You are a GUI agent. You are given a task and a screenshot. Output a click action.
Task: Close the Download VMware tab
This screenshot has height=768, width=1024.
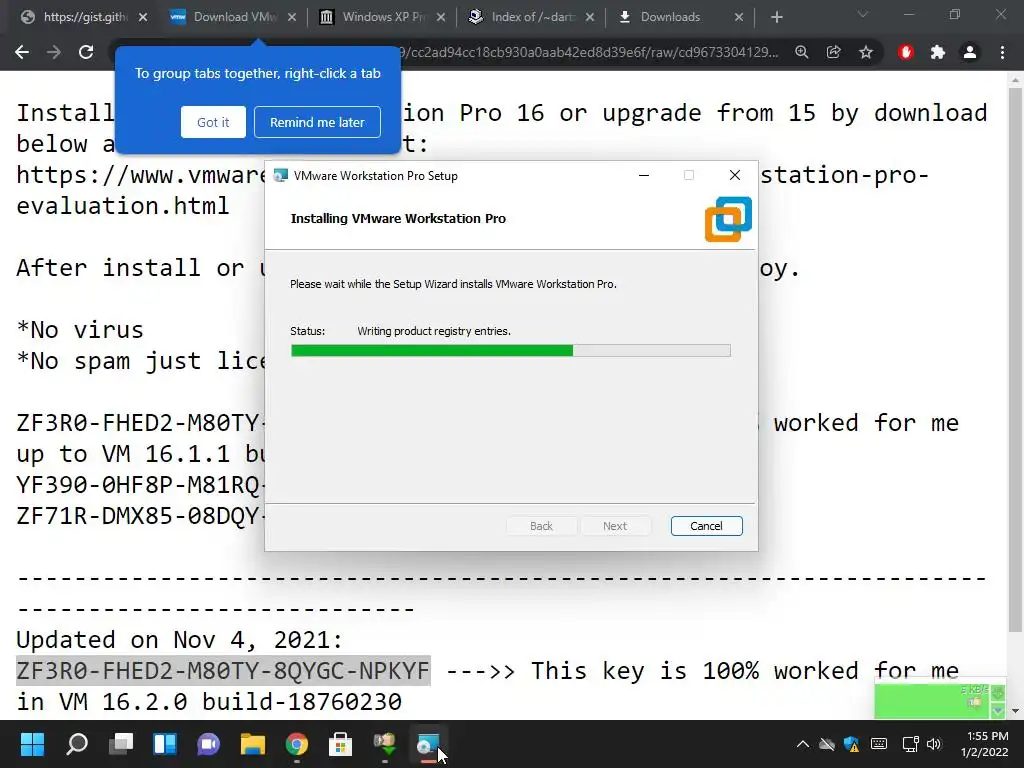tap(292, 18)
